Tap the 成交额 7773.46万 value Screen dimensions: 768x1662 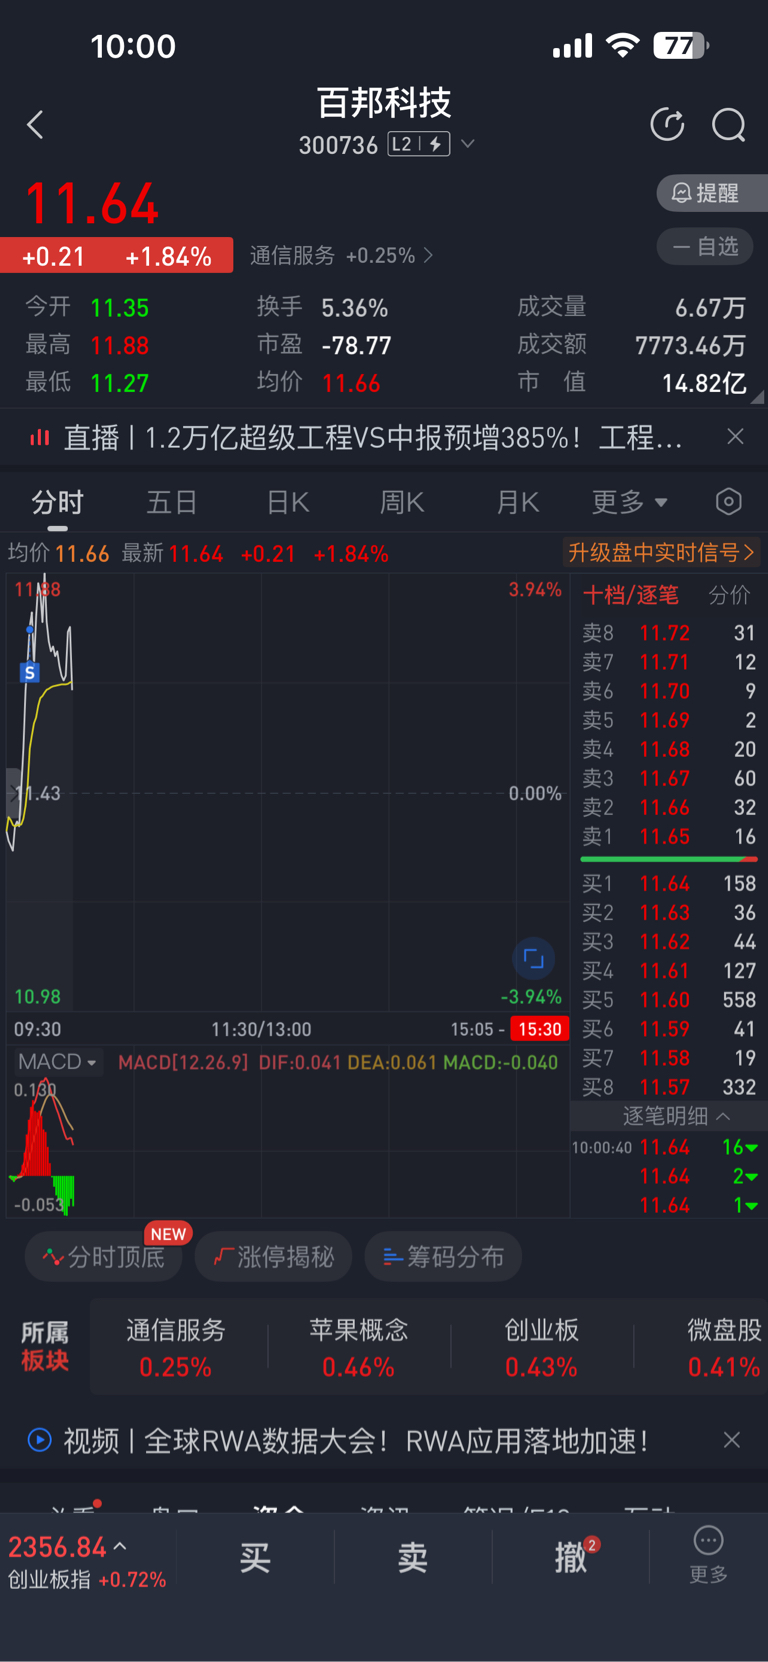[690, 346]
